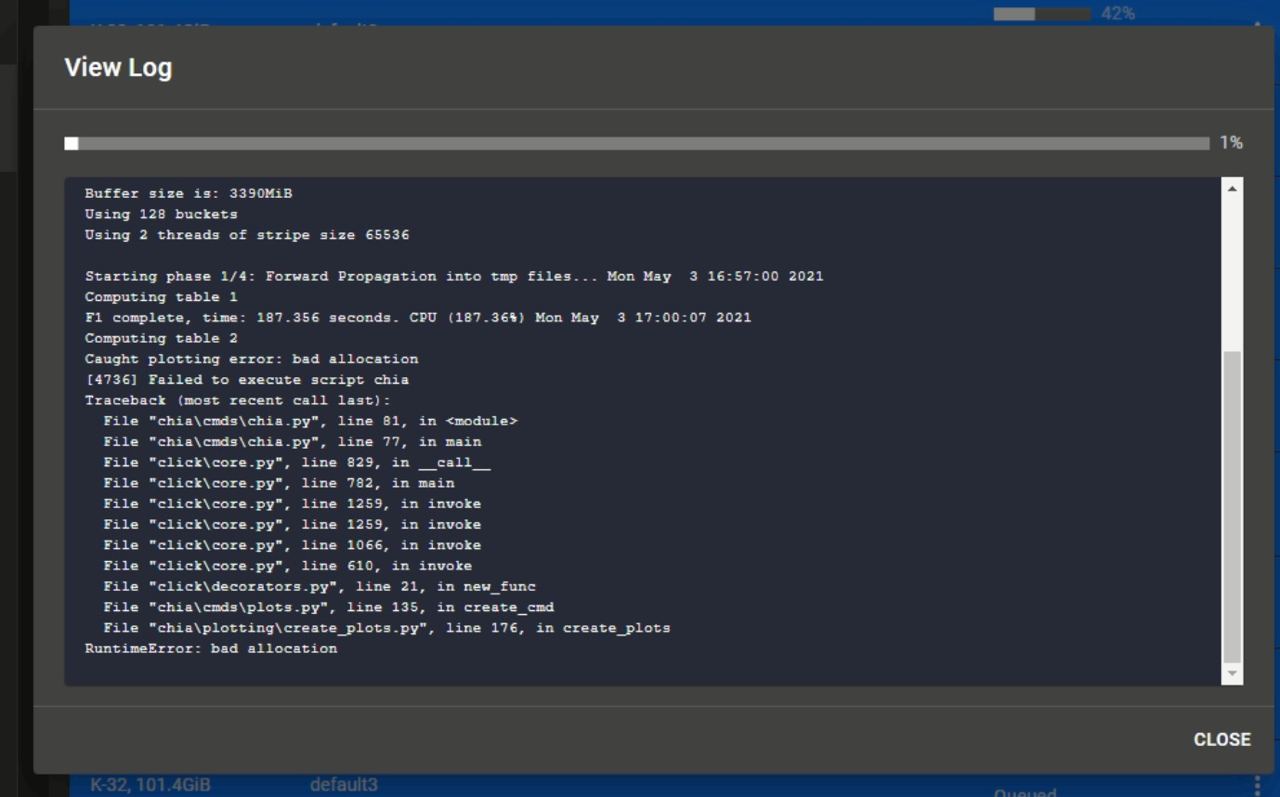Close the View Log dialog
This screenshot has width=1280, height=797.
click(x=1222, y=739)
